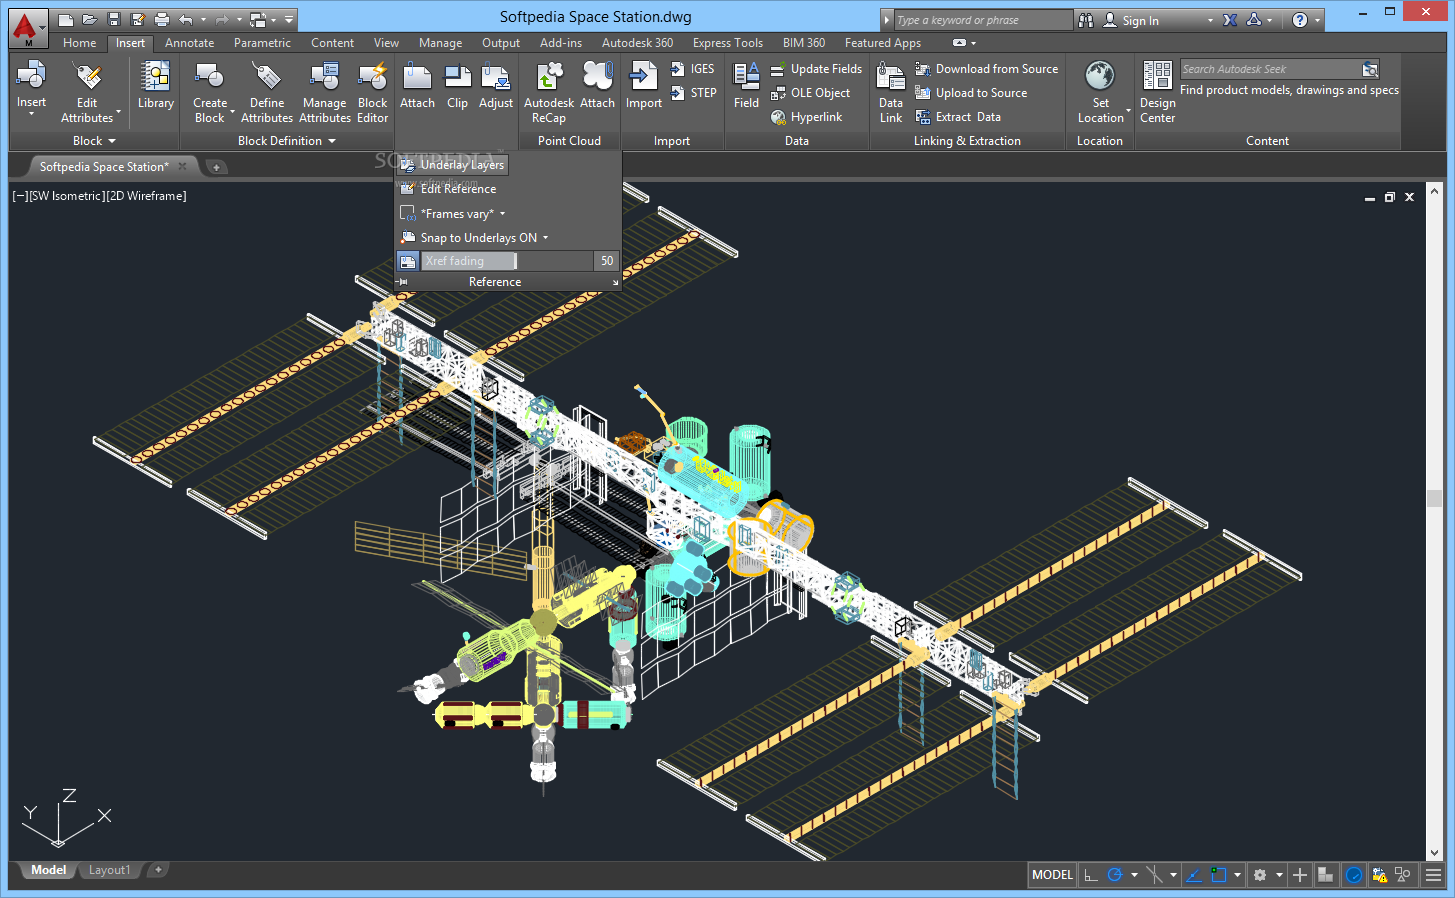Open the quick access toolbar customize arrow
Screen dimensions: 1455x898
point(289,20)
